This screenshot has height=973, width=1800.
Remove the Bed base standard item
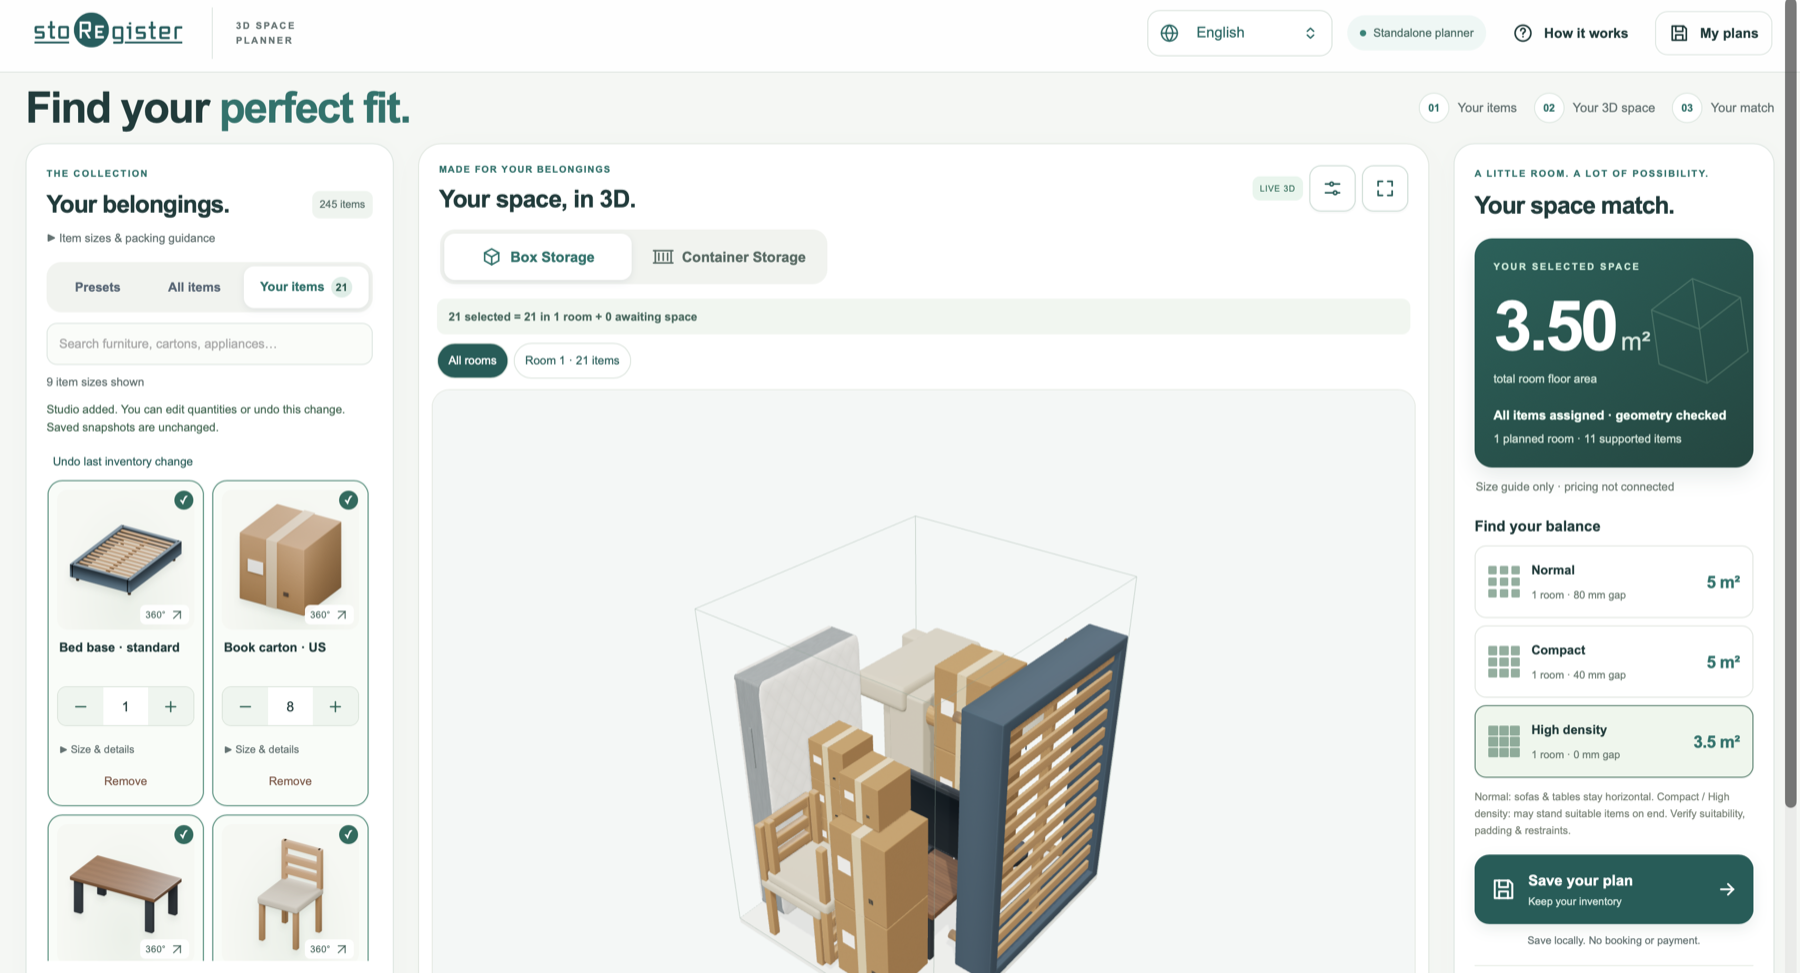click(125, 781)
